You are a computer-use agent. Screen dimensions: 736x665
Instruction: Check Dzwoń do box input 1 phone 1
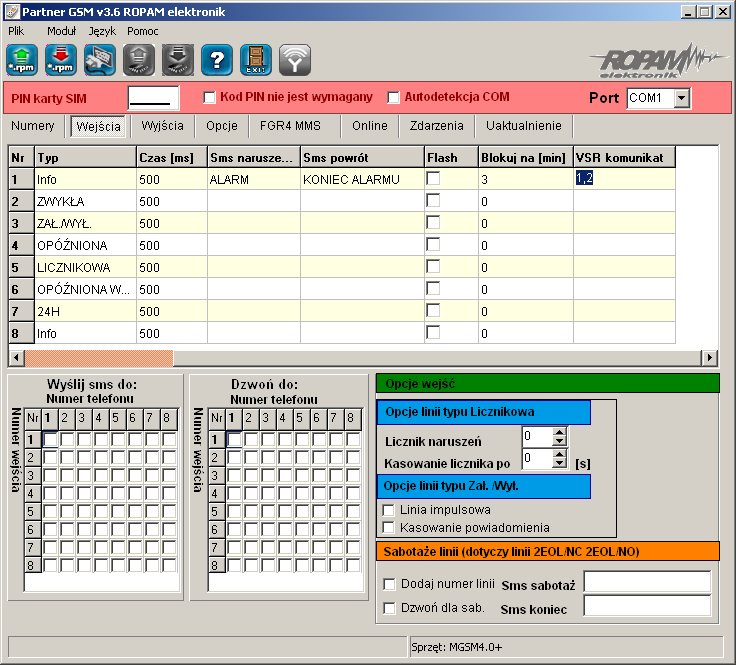point(234,440)
